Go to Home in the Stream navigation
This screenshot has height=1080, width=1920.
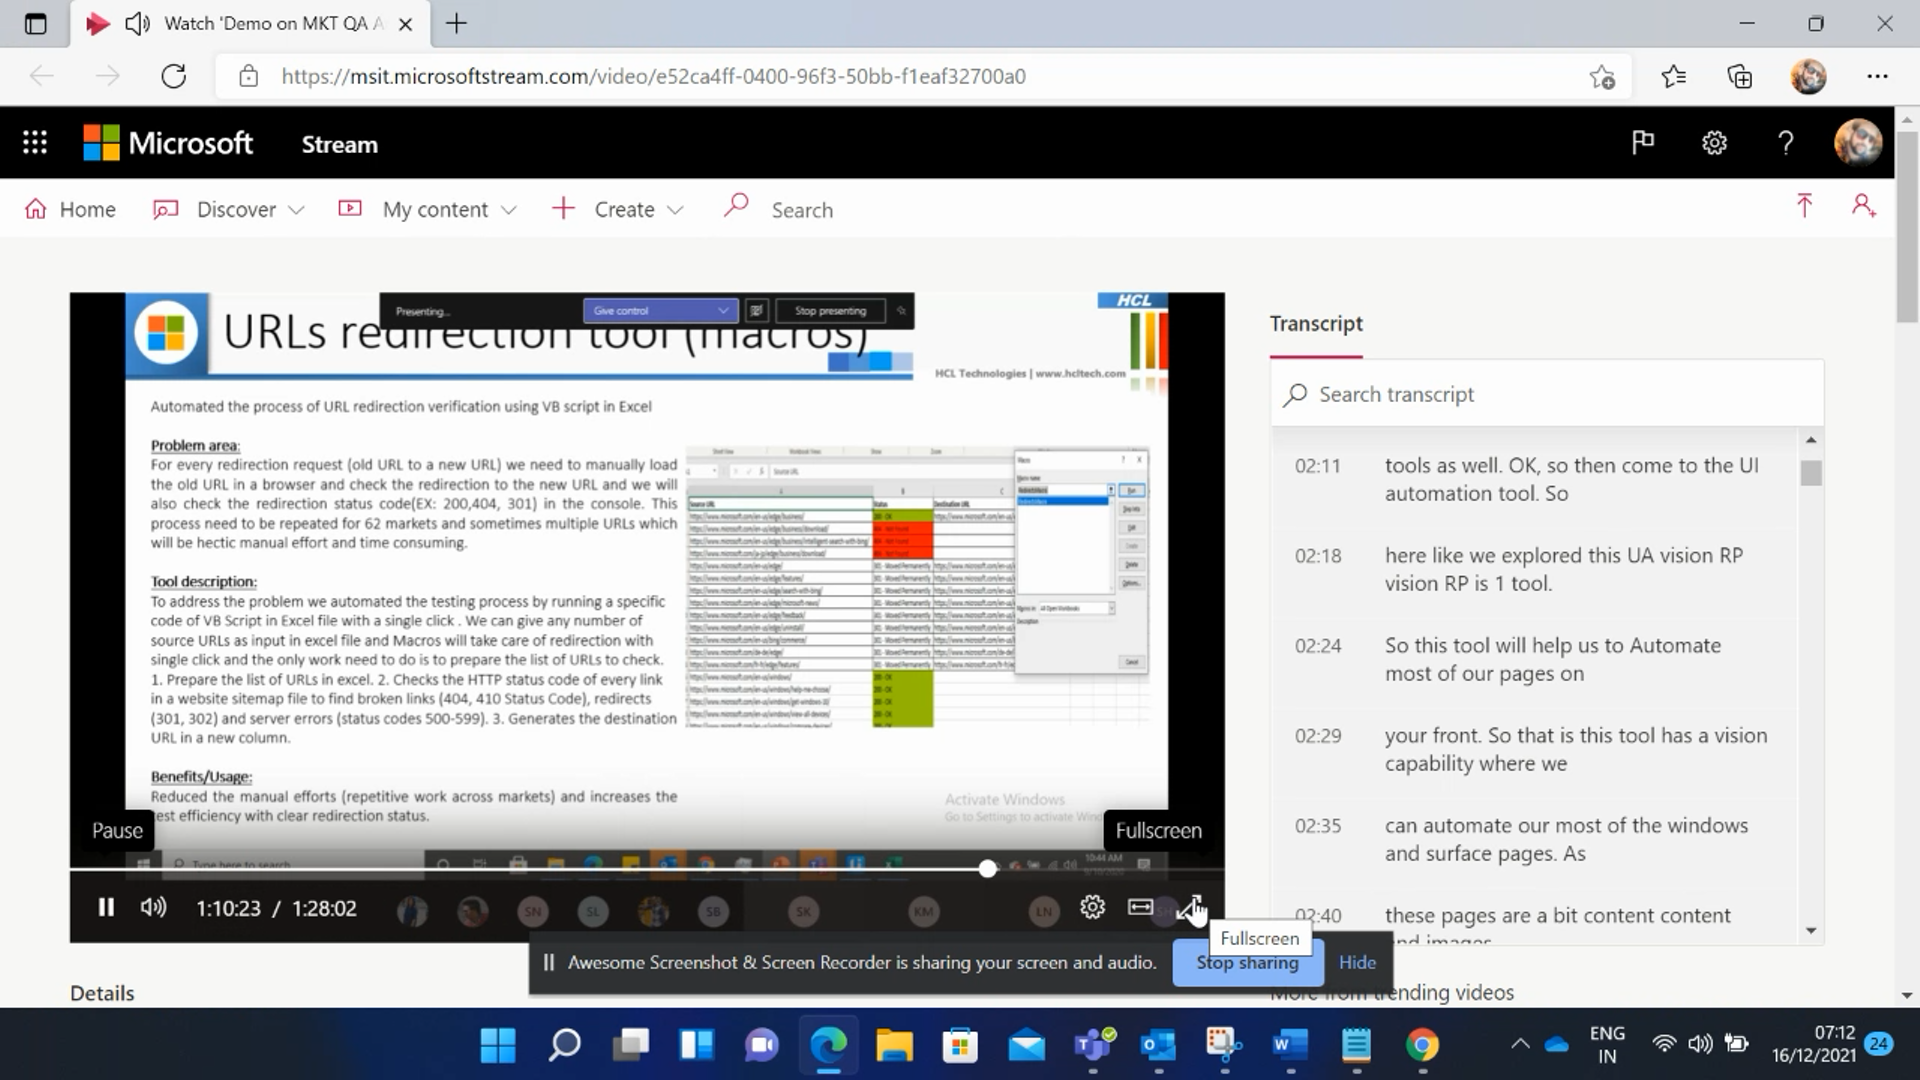click(70, 209)
